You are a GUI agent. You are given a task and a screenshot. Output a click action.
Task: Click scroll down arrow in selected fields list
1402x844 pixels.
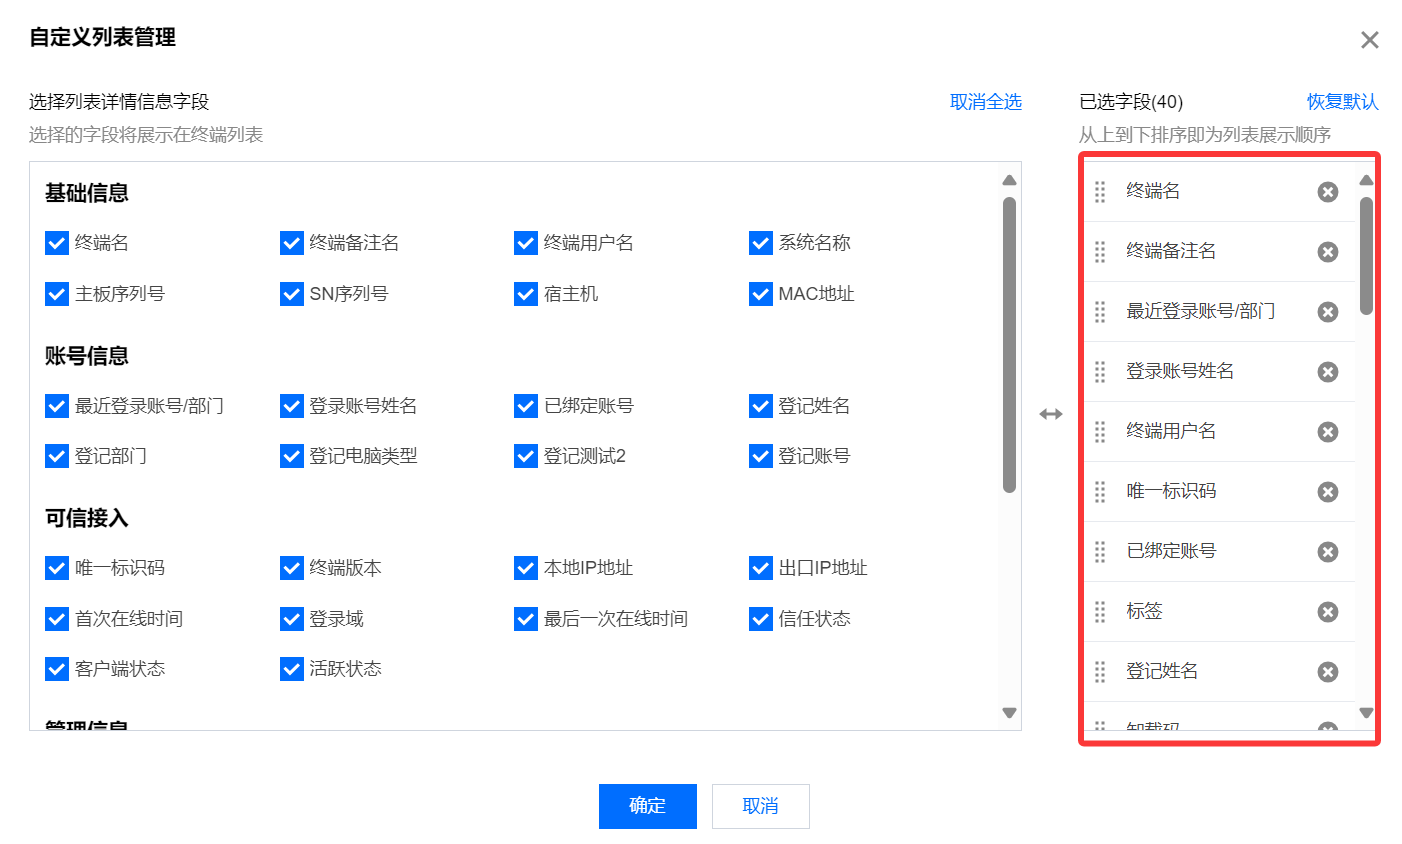coord(1366,713)
